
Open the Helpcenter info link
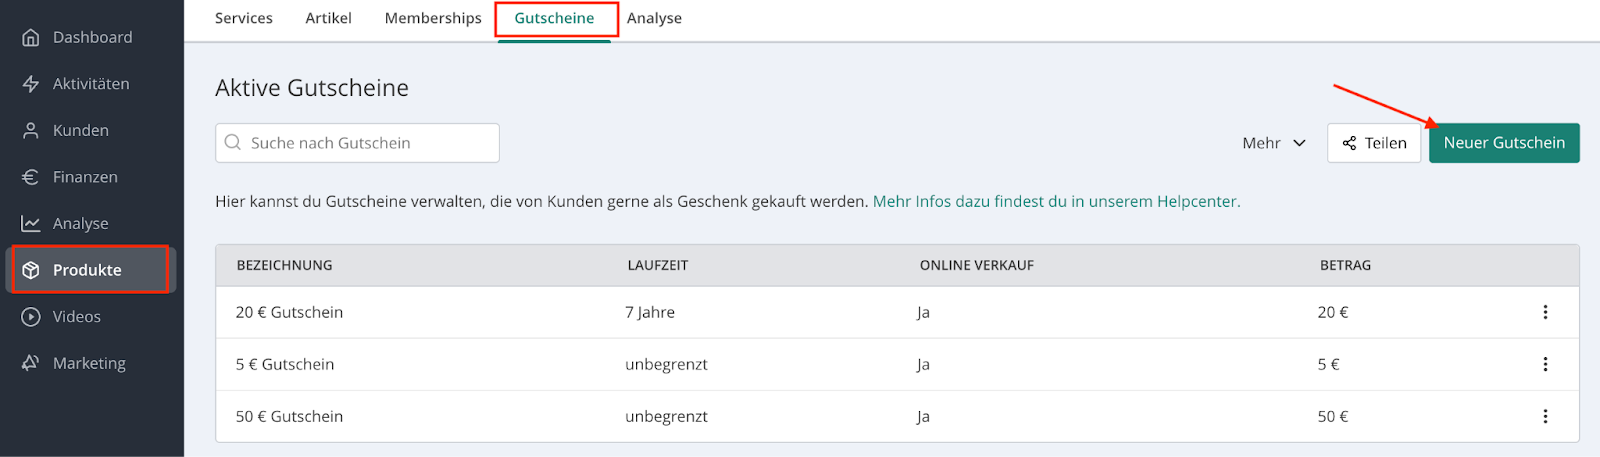click(1056, 201)
